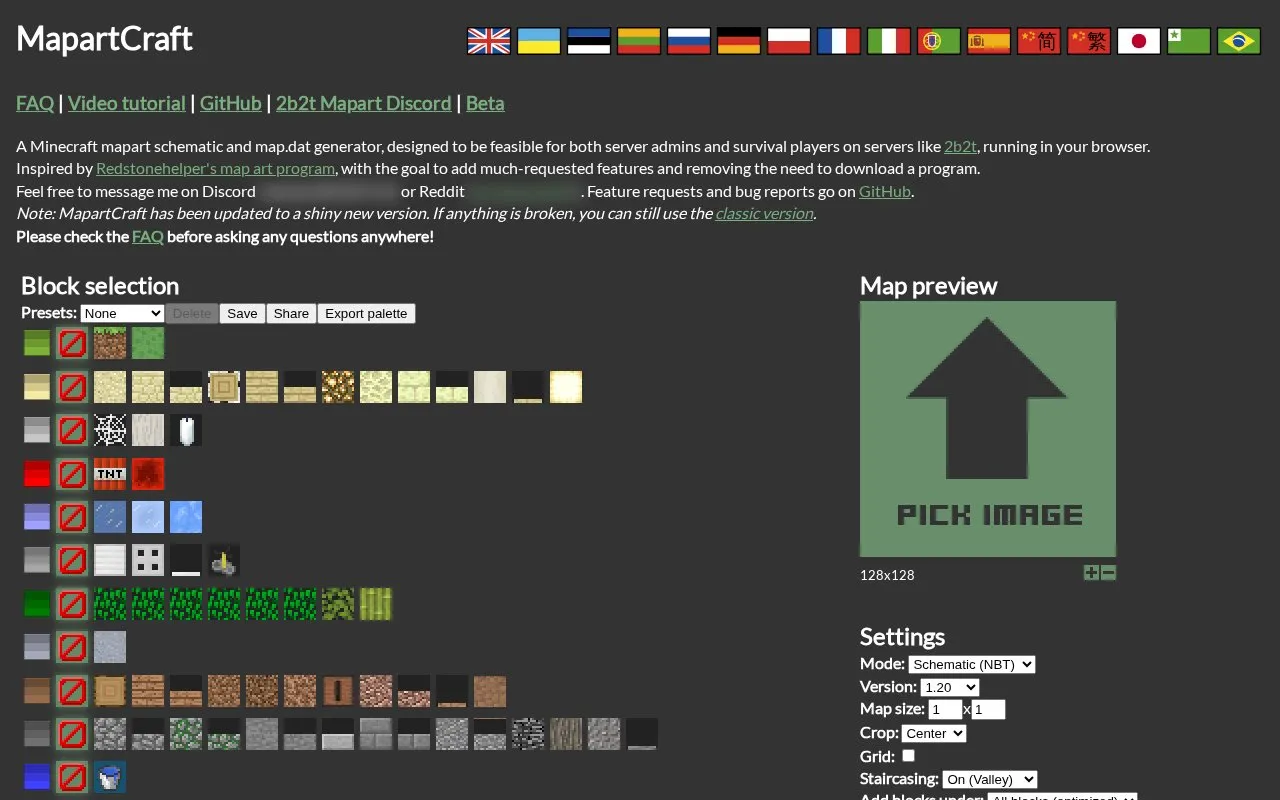Open the 2b2t Mapart Discord link

click(364, 103)
